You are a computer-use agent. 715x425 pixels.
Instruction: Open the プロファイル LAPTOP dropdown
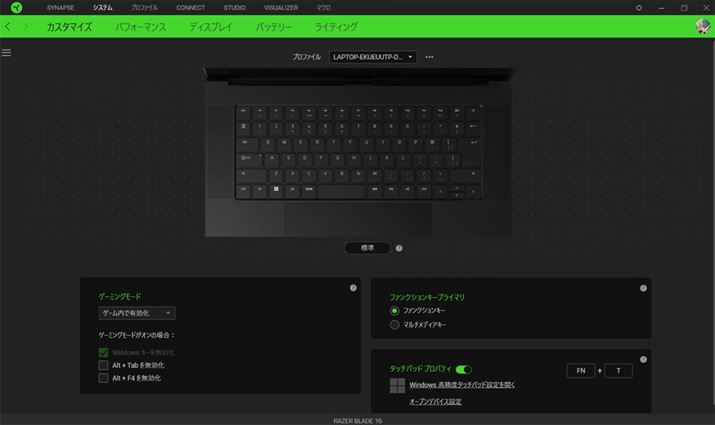pyautogui.click(x=373, y=57)
